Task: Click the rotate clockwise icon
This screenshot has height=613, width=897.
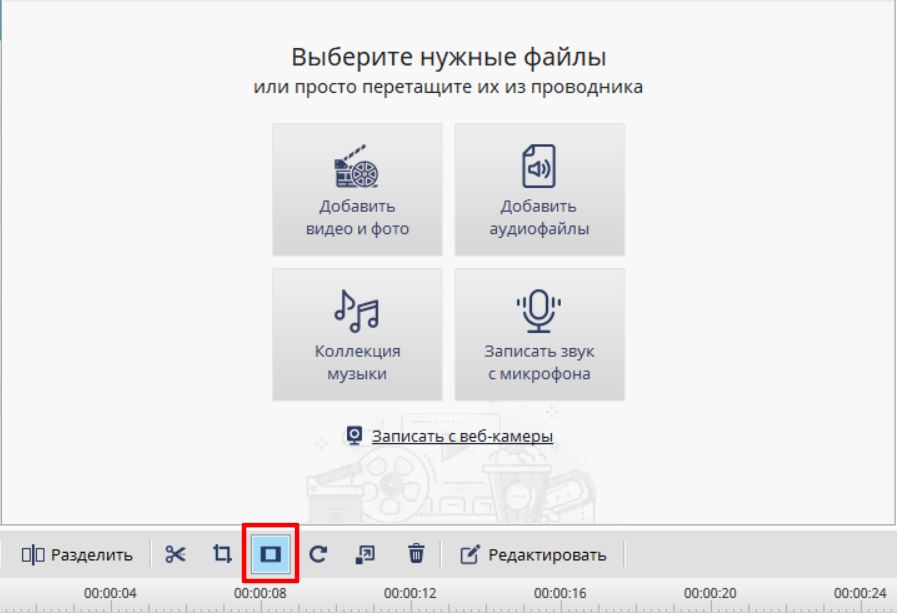Action: 318,554
